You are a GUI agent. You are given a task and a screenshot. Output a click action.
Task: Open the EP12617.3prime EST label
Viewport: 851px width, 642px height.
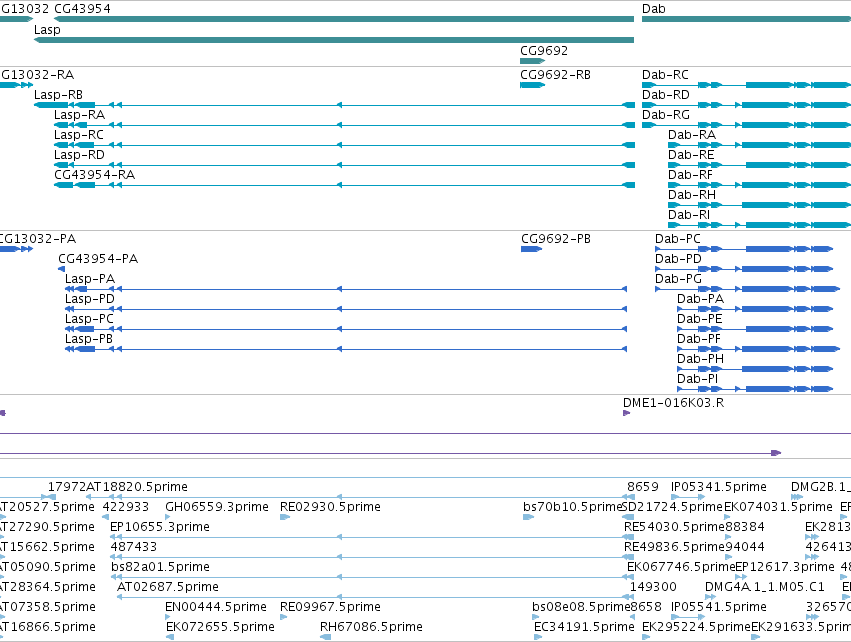[x=785, y=567]
